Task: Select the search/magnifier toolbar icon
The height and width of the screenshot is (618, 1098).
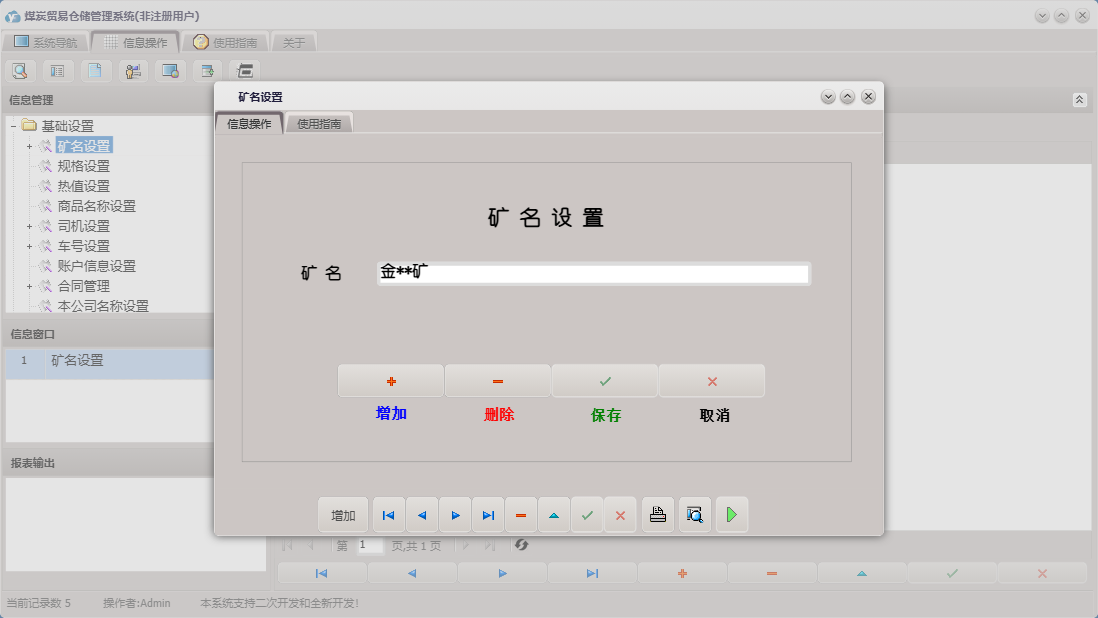Action: pos(20,70)
